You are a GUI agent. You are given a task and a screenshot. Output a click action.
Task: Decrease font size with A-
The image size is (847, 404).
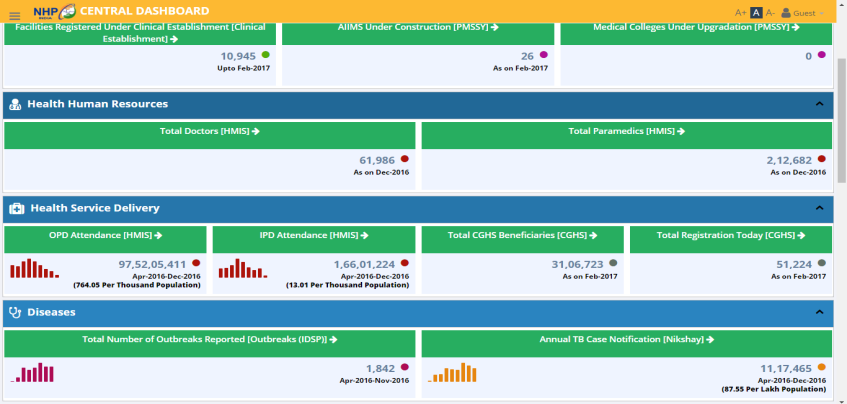pos(770,13)
